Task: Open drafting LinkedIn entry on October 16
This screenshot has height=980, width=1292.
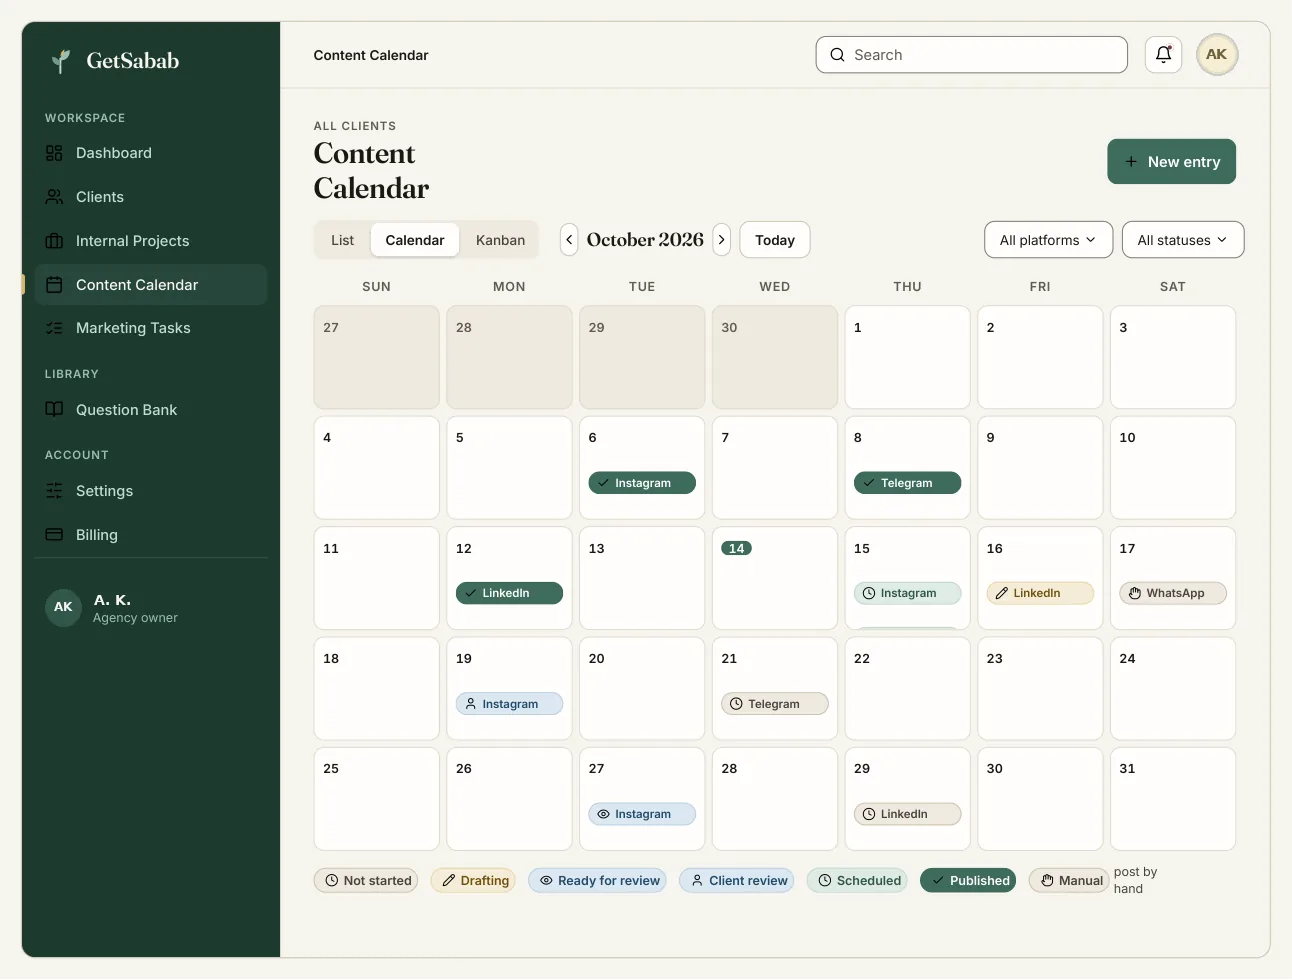Action: (1040, 593)
